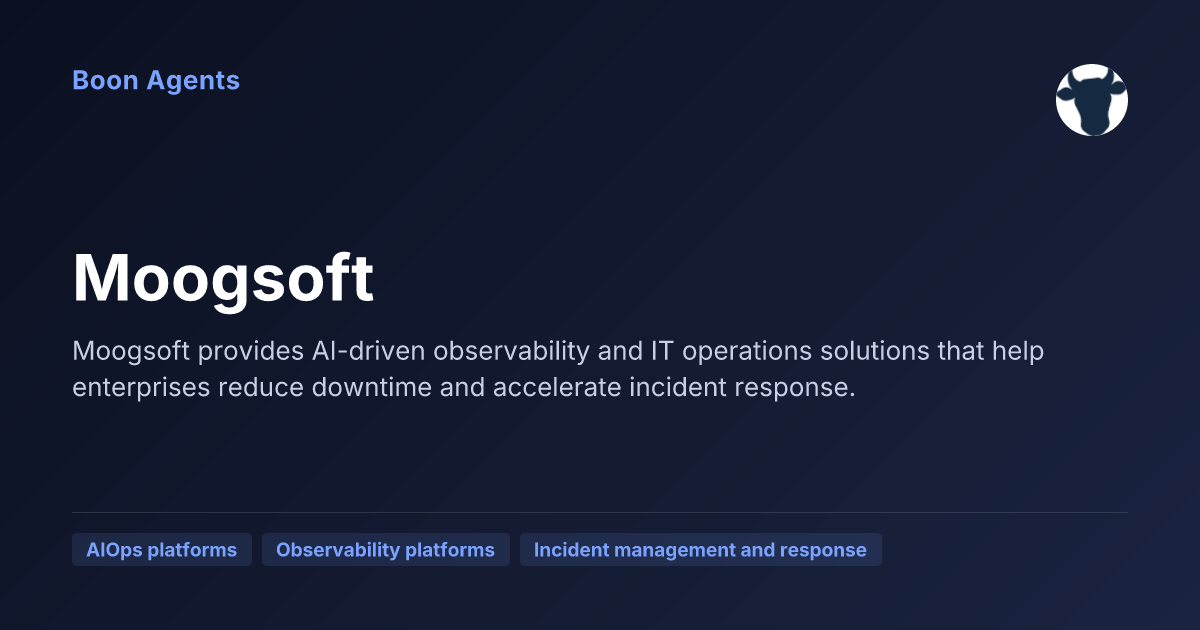
Task: Select the AIOps platforms tag
Action: tap(162, 550)
